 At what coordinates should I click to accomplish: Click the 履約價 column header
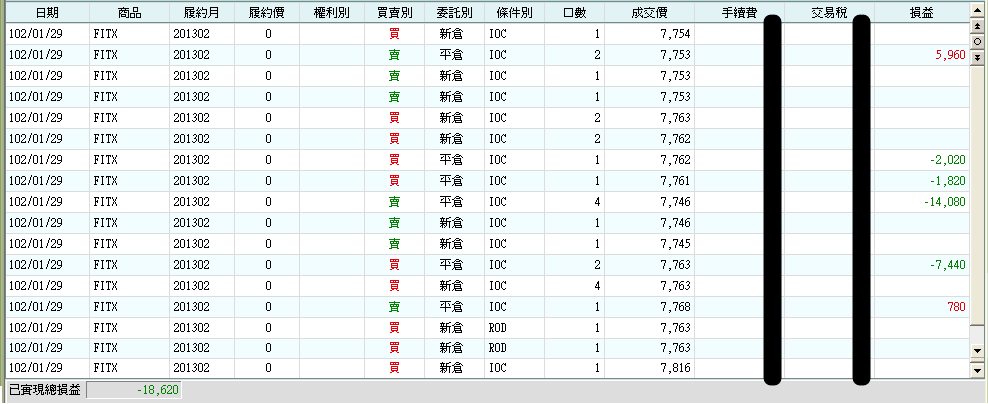[267, 13]
